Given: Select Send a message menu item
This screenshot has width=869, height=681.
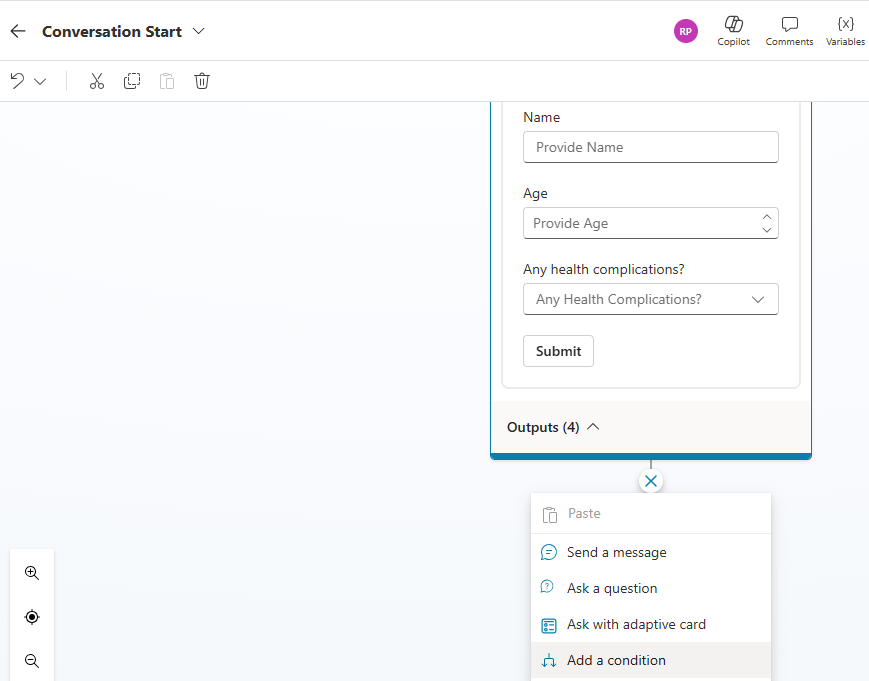Looking at the screenshot, I should 616,552.
